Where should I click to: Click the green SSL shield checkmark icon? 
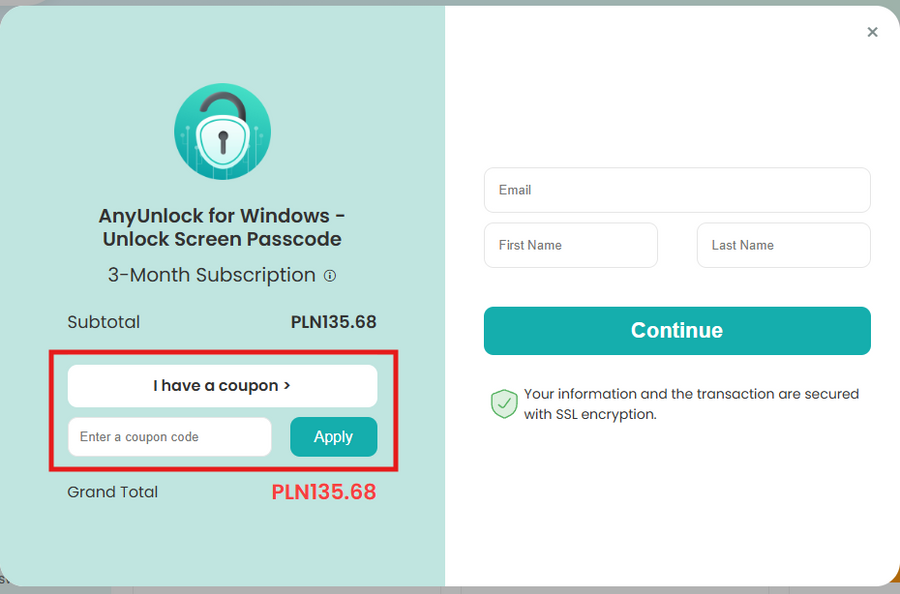point(504,404)
